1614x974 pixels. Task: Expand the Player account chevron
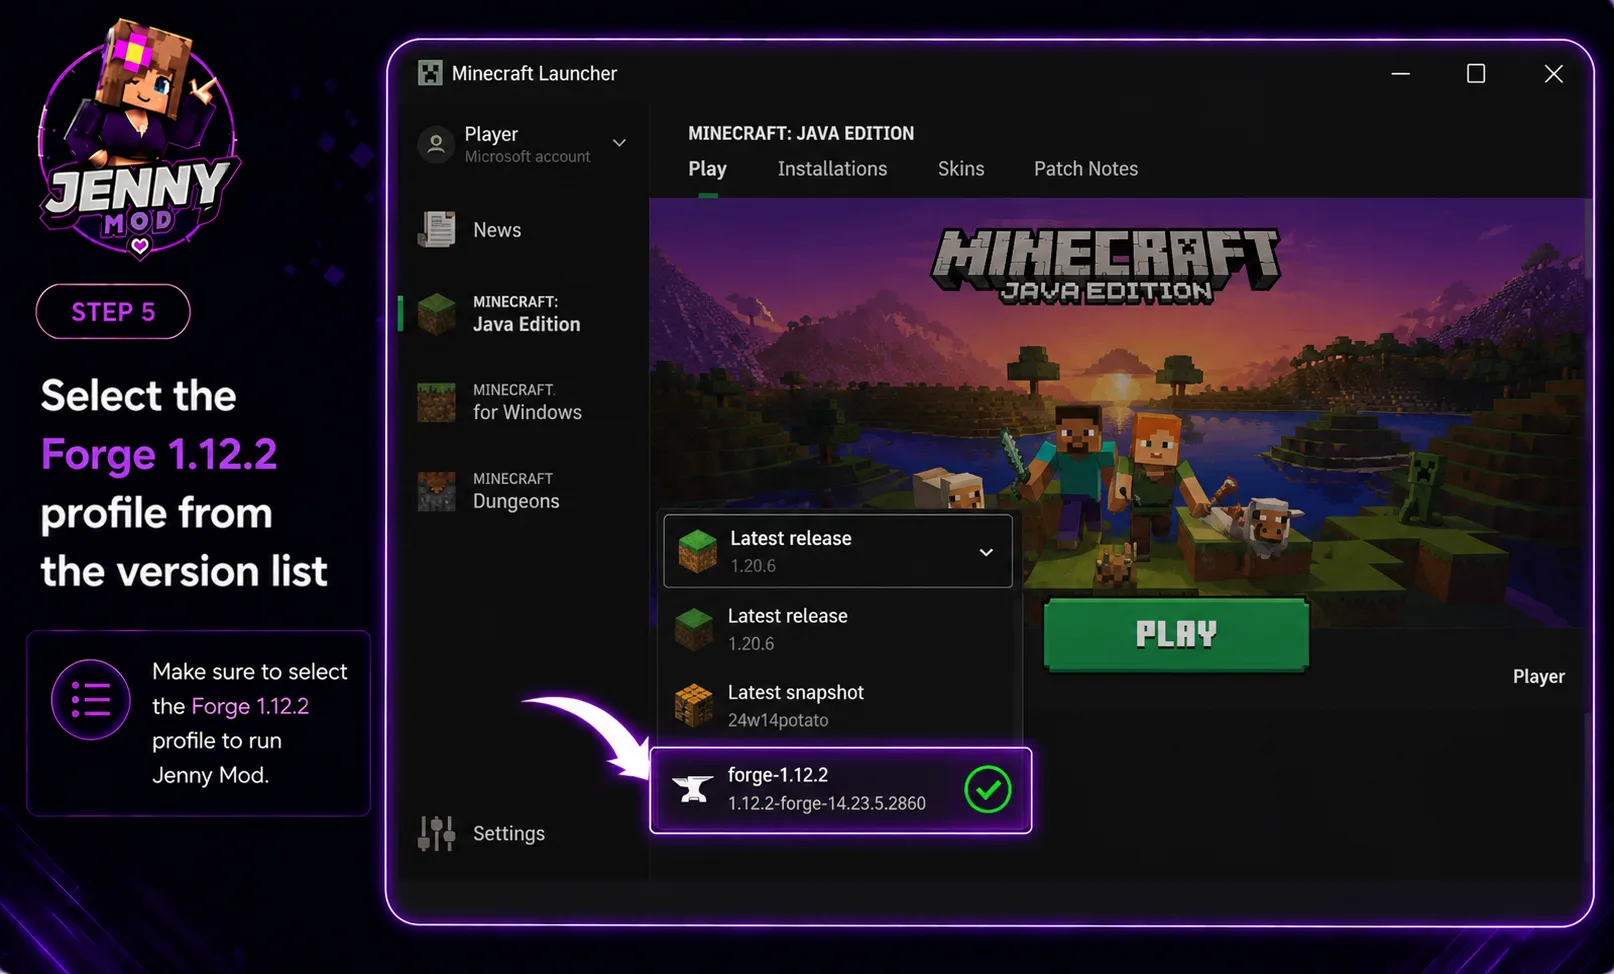(x=619, y=143)
